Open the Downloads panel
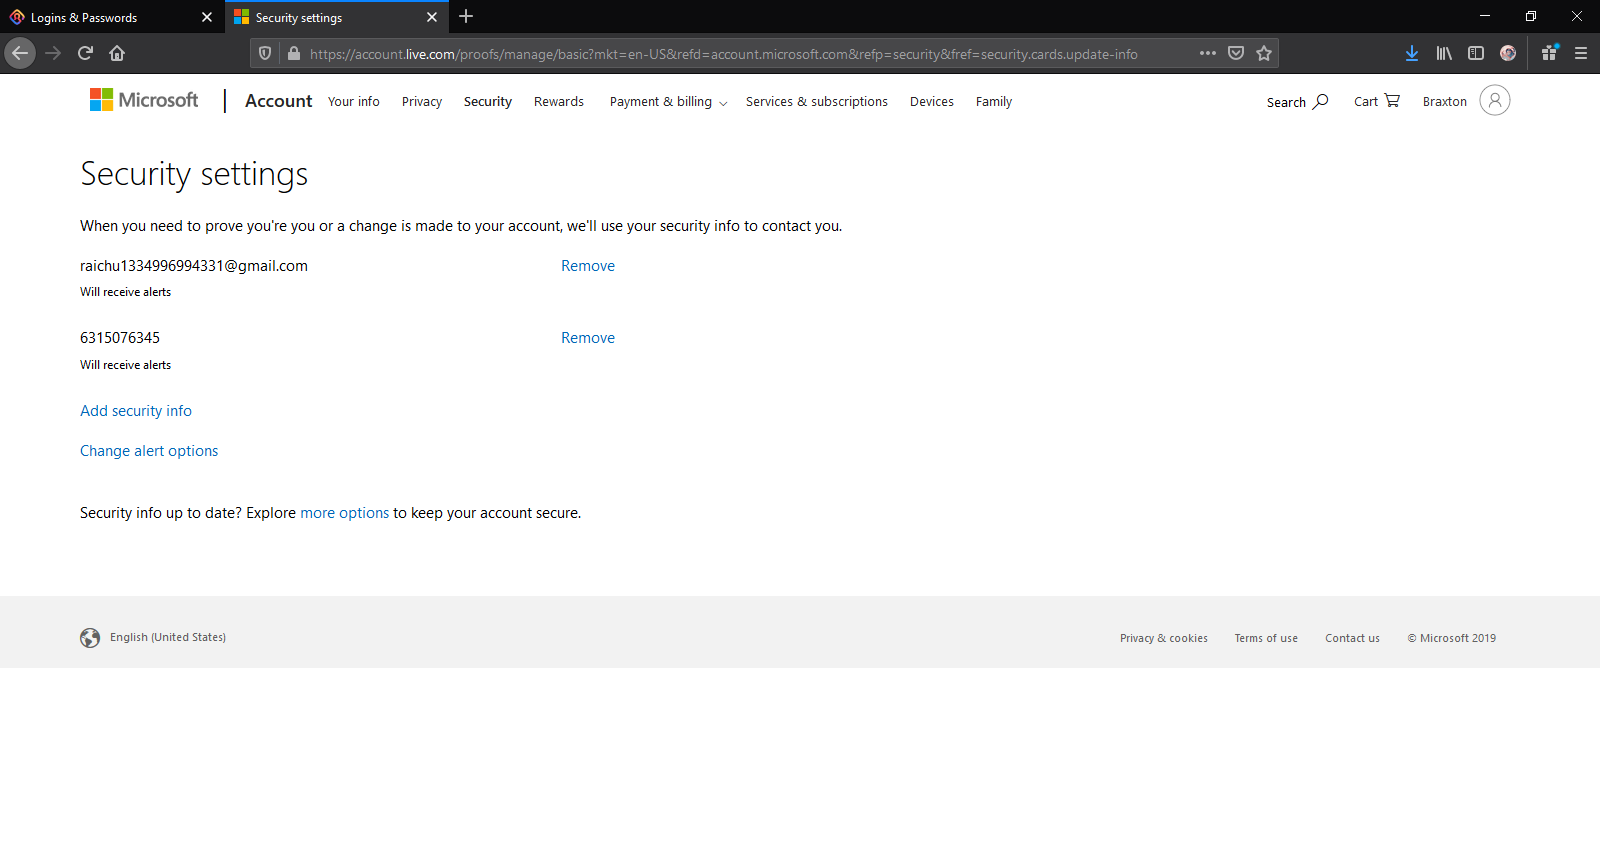The height and width of the screenshot is (860, 1600). [1412, 53]
